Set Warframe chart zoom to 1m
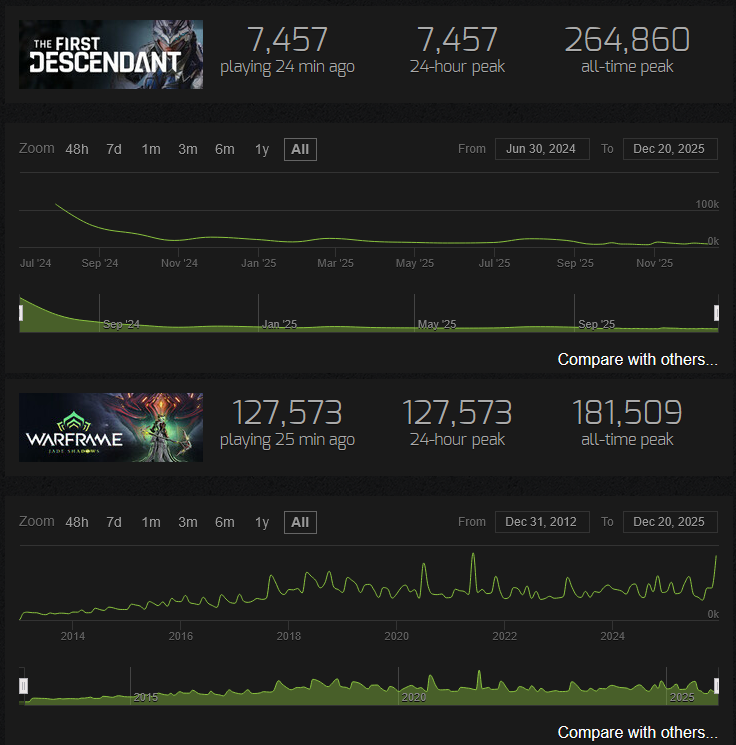Image resolution: width=736 pixels, height=745 pixels. point(151,522)
